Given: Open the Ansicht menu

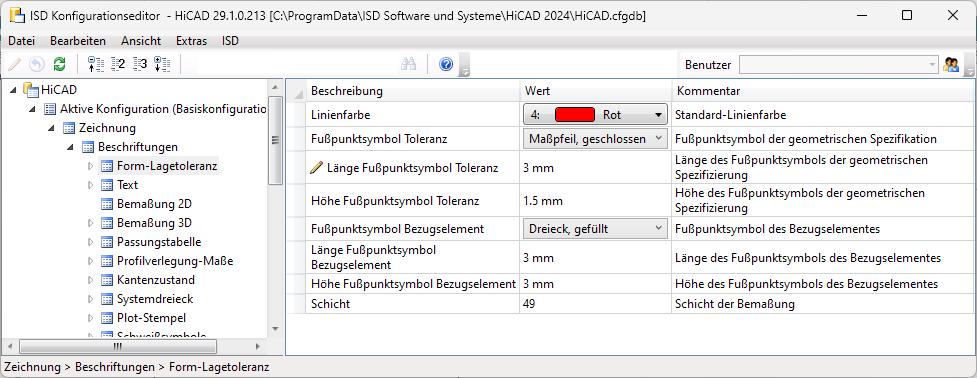Looking at the screenshot, I should coord(141,41).
